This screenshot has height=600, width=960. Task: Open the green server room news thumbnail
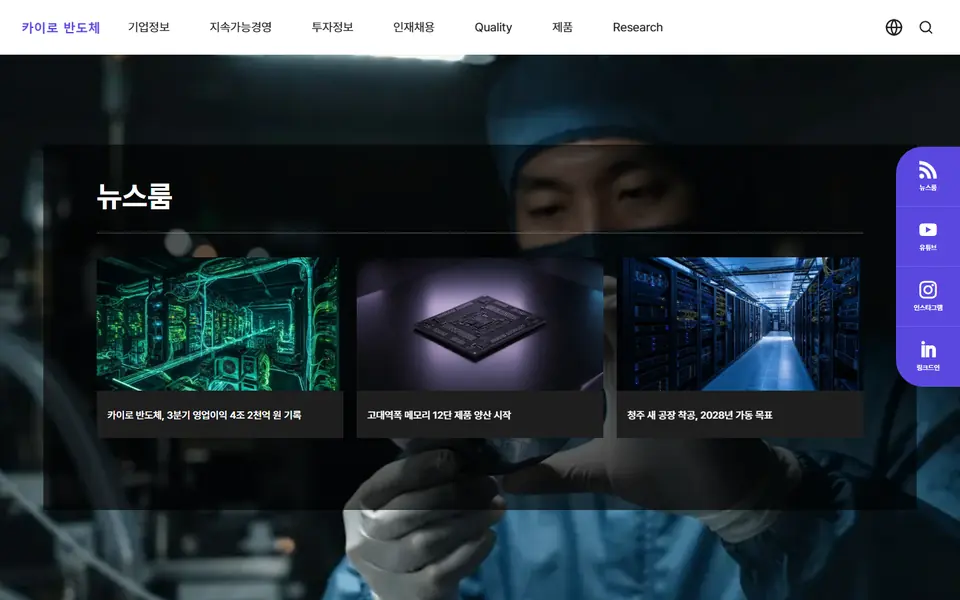220,324
